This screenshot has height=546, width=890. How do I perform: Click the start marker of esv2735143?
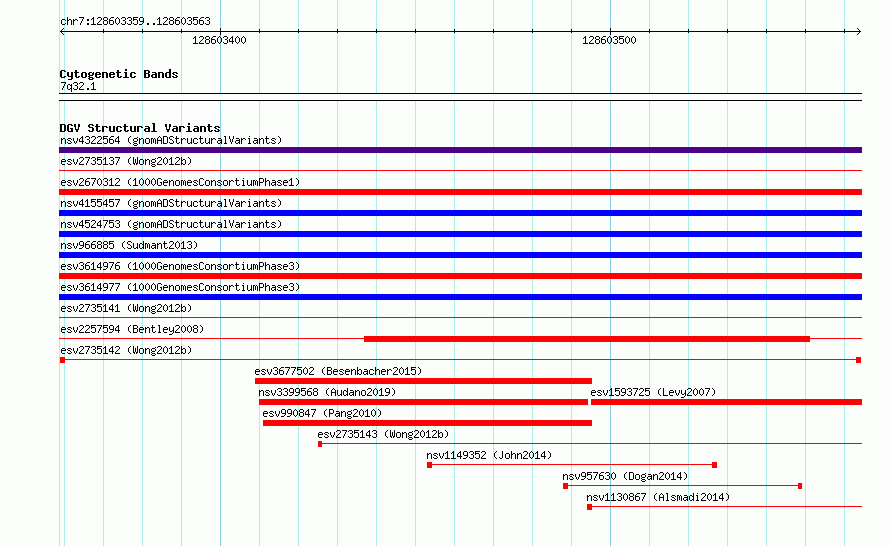pyautogui.click(x=320, y=444)
